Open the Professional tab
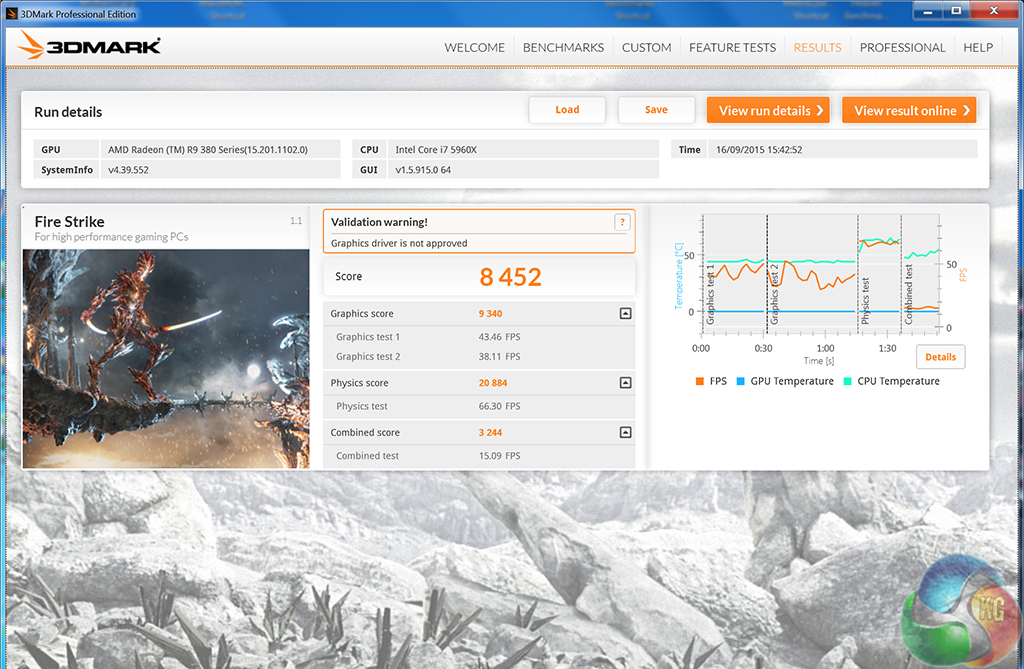The width and height of the screenshot is (1024, 669). [902, 47]
